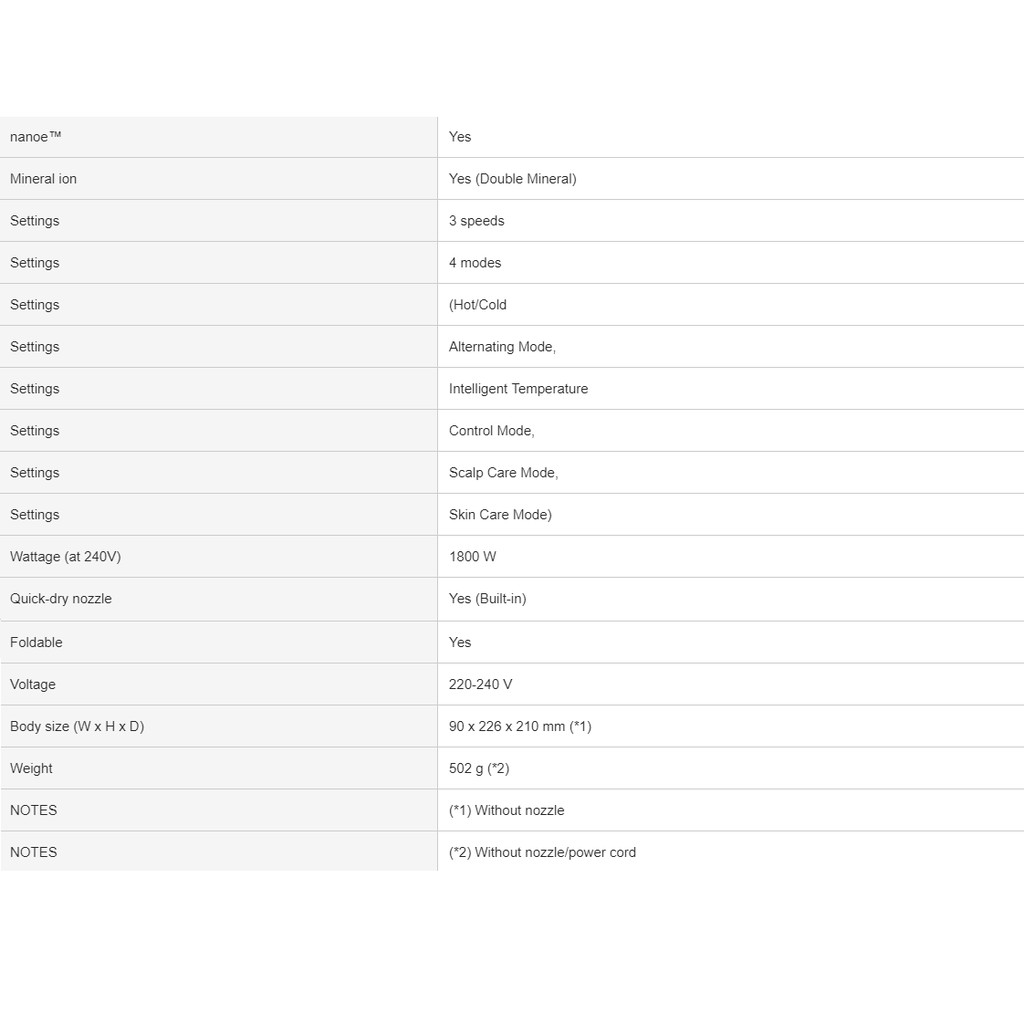Click the "Wattage (at 240V)" label
Viewport: 1024px width, 1024px height.
click(x=65, y=557)
